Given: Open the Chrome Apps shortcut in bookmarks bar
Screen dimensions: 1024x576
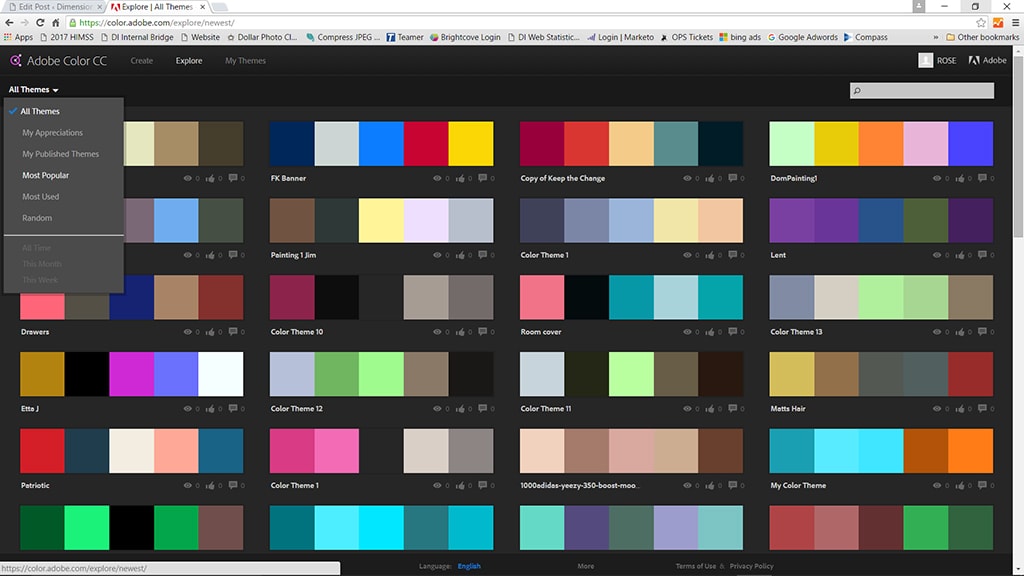Looking at the screenshot, I should (x=17, y=37).
